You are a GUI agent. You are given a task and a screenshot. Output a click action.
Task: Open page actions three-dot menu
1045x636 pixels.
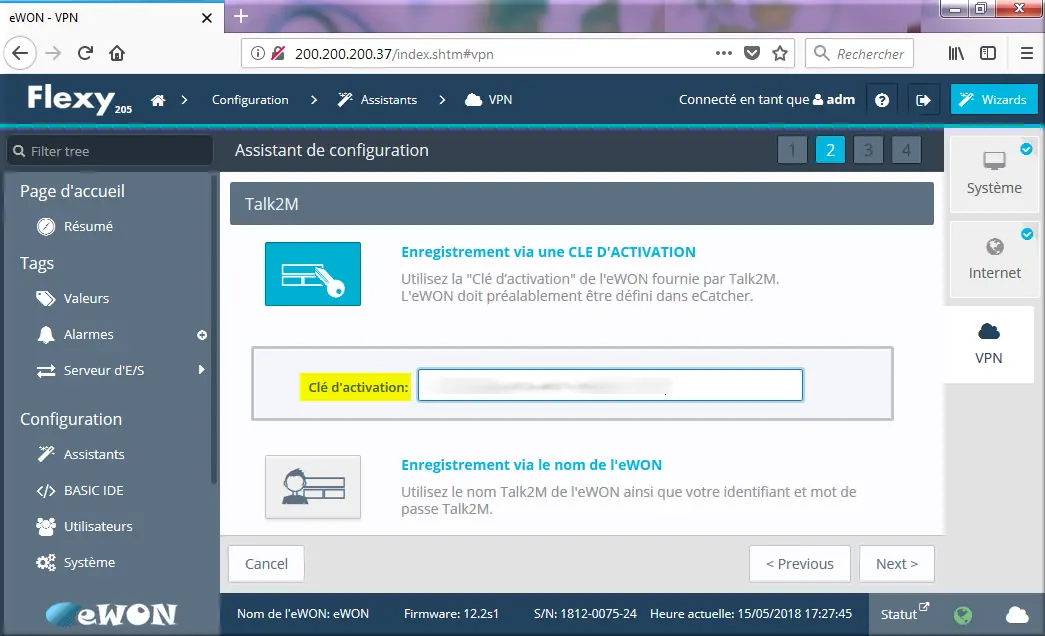724,53
